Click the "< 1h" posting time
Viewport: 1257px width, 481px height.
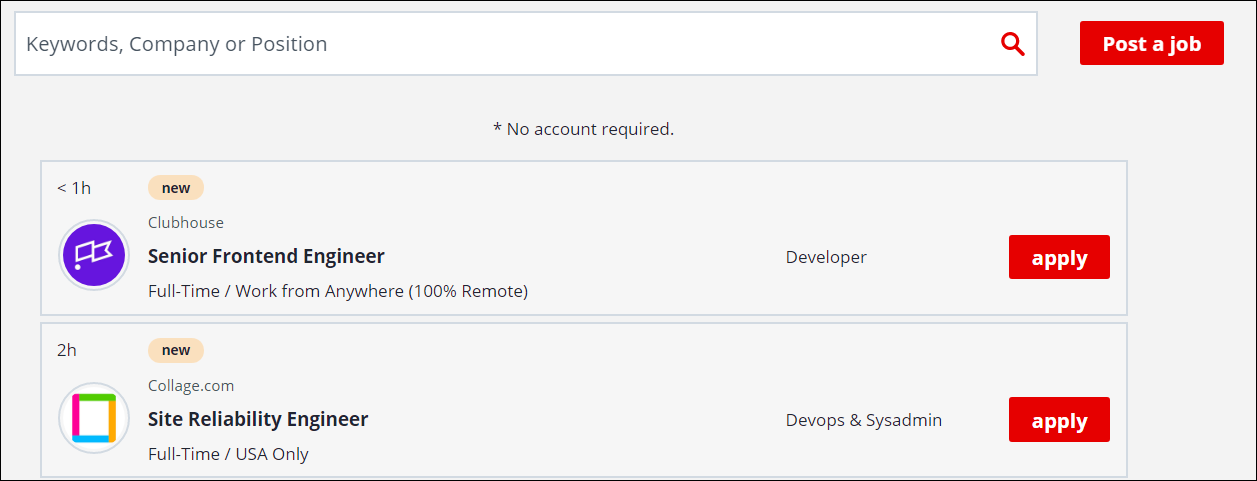pos(74,188)
